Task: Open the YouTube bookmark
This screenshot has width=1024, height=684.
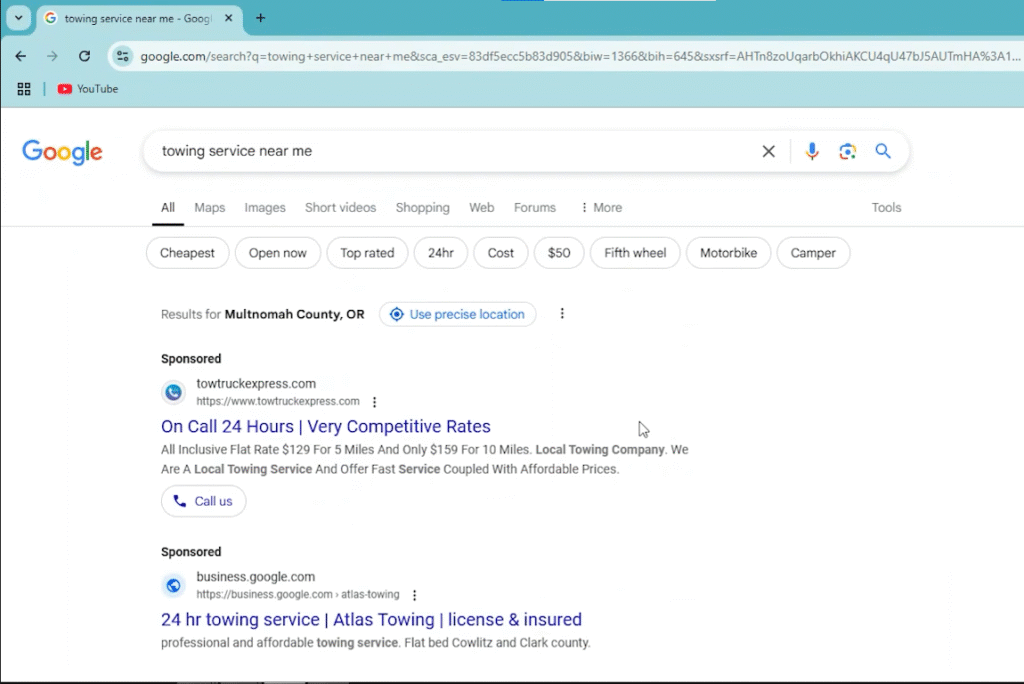Action: (88, 89)
